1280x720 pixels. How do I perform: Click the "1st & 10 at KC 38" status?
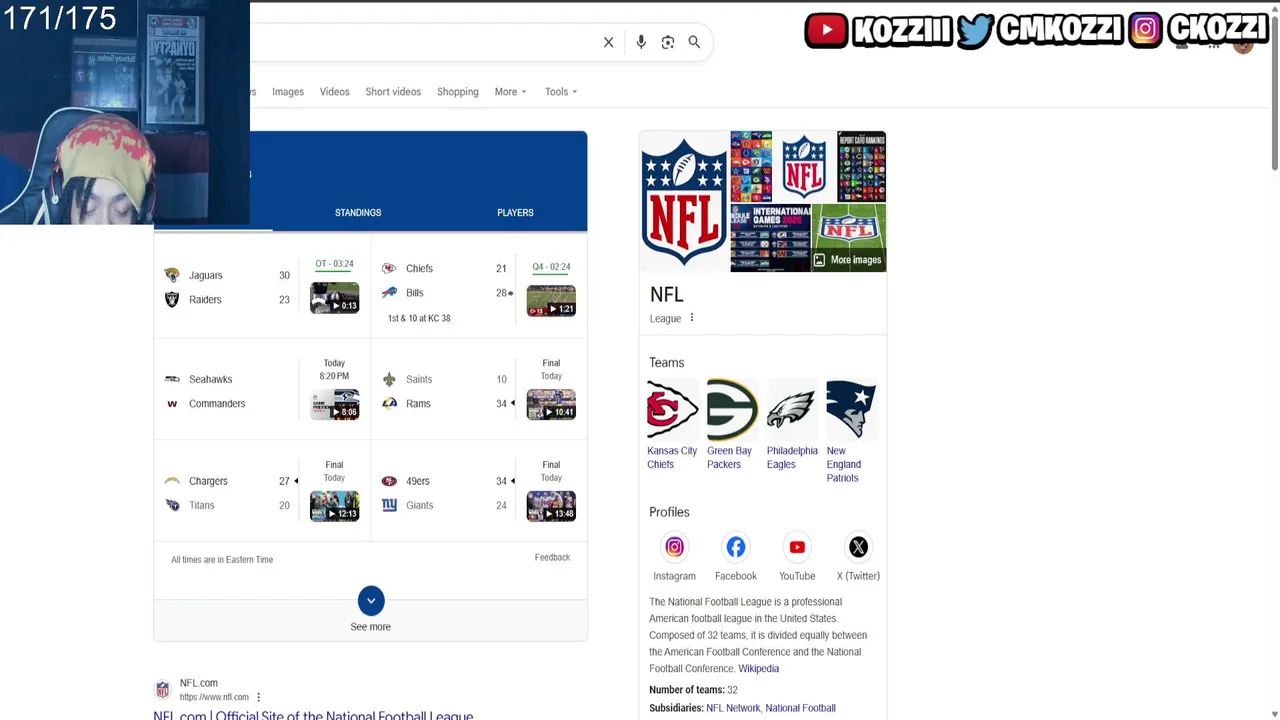tap(419, 318)
